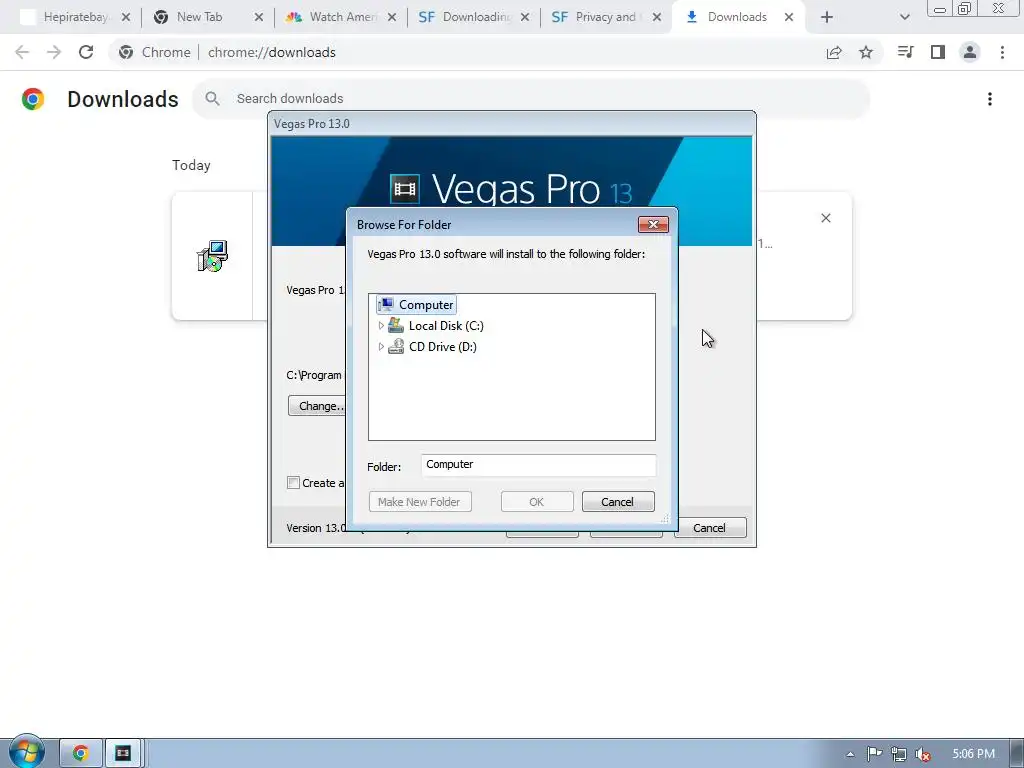Select the Downloads browser tab
Viewport: 1024px width, 768px height.
point(737,17)
